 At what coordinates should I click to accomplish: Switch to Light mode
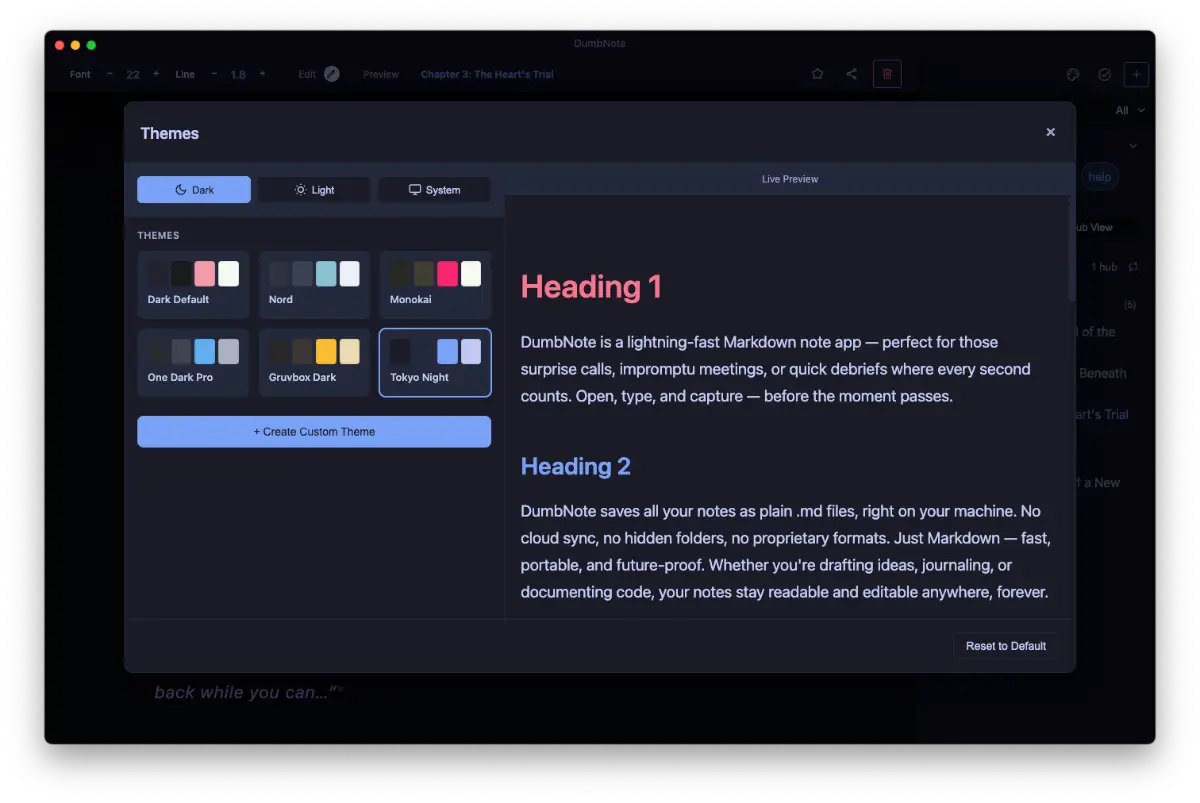click(x=314, y=190)
